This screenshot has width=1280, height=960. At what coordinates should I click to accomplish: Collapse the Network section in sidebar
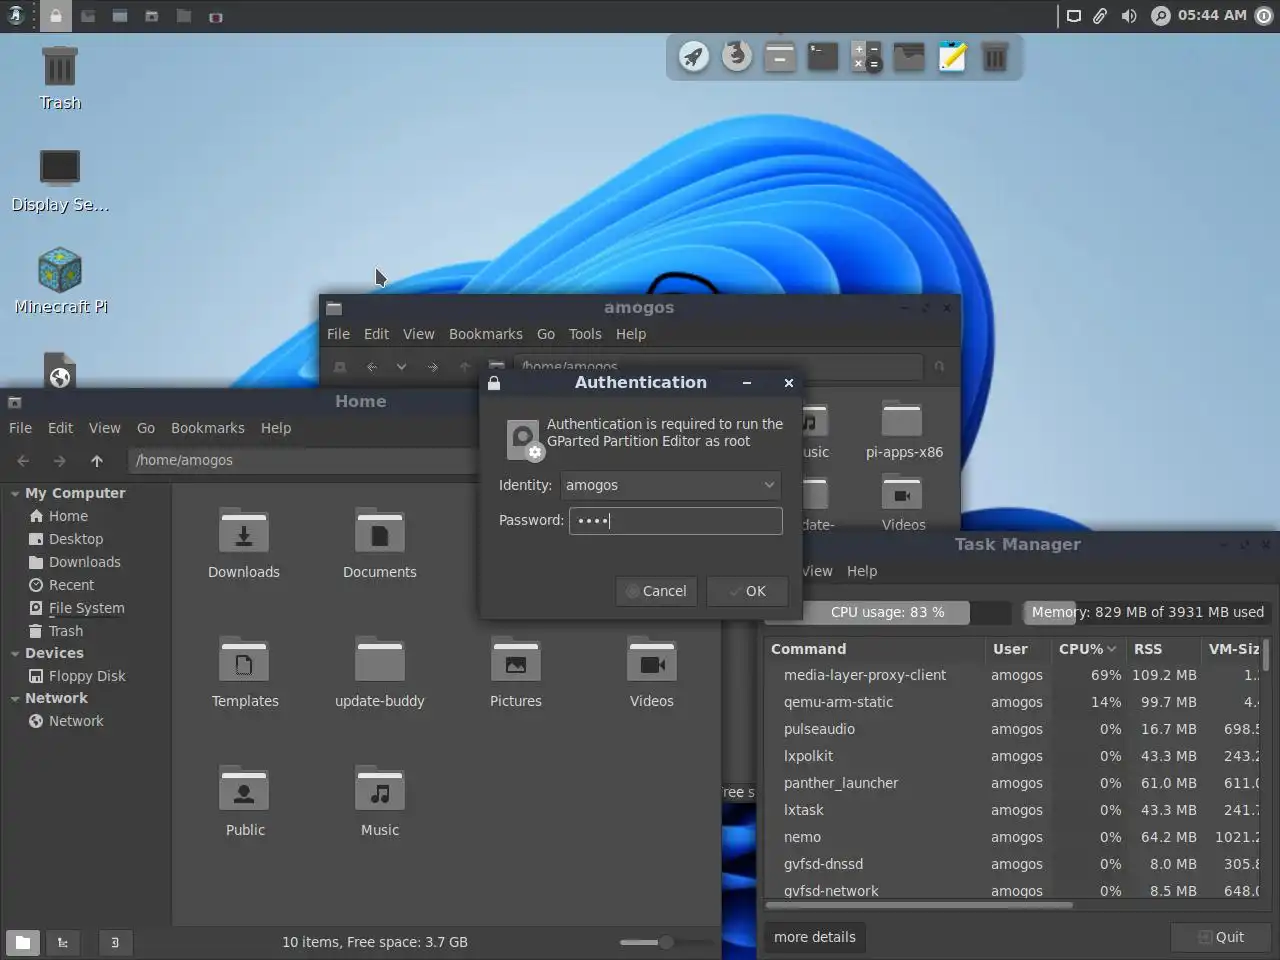pos(15,699)
